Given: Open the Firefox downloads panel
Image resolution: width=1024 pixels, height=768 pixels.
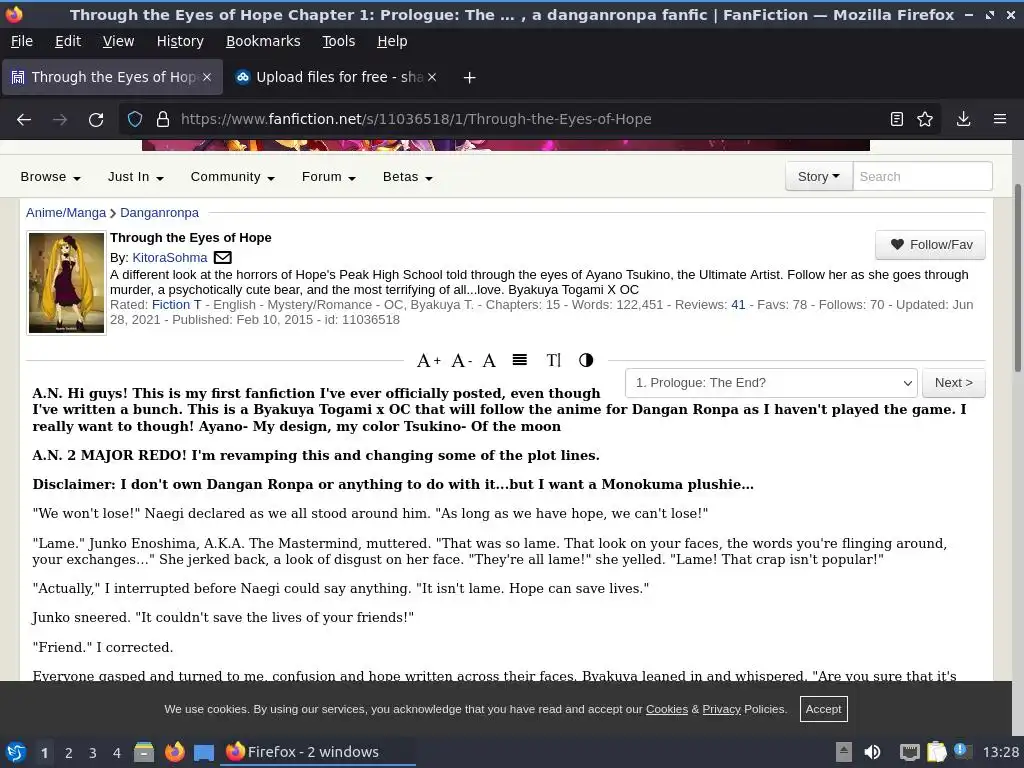Looking at the screenshot, I should pos(963,119).
